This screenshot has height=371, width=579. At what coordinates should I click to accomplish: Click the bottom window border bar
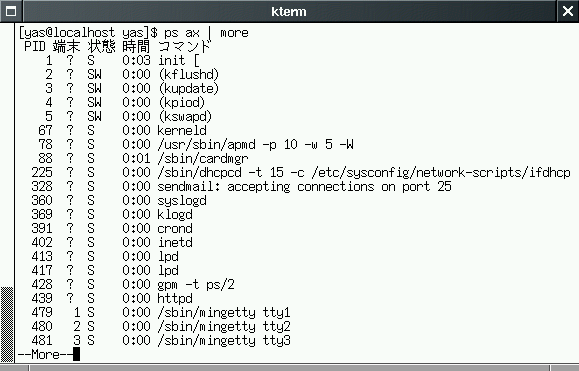point(290,368)
